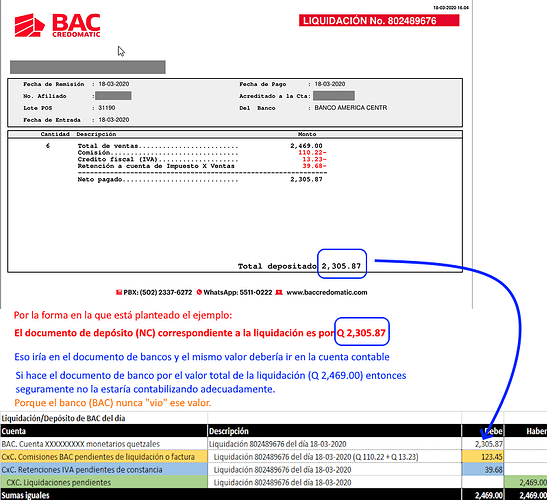Click the Sumas iguales row label
This screenshot has width=547, height=500.
point(25,495)
